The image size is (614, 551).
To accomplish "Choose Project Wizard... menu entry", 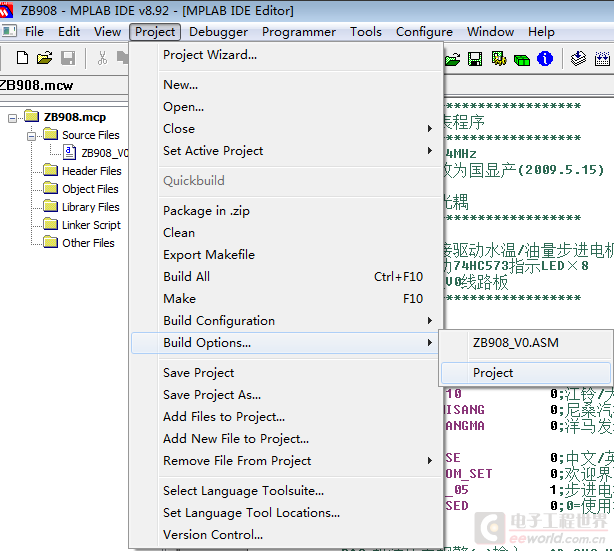I will 286,55.
